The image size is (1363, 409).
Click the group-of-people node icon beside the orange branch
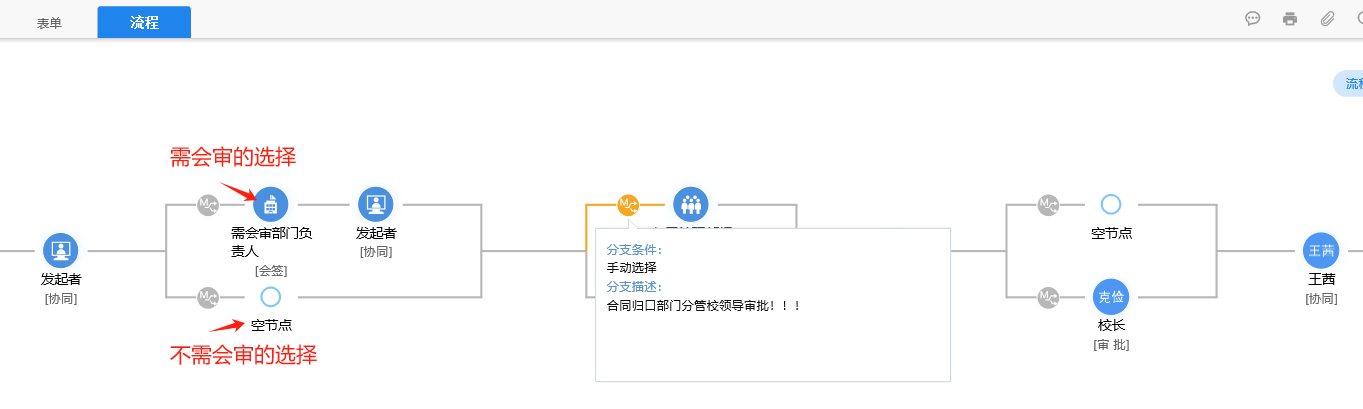click(689, 204)
